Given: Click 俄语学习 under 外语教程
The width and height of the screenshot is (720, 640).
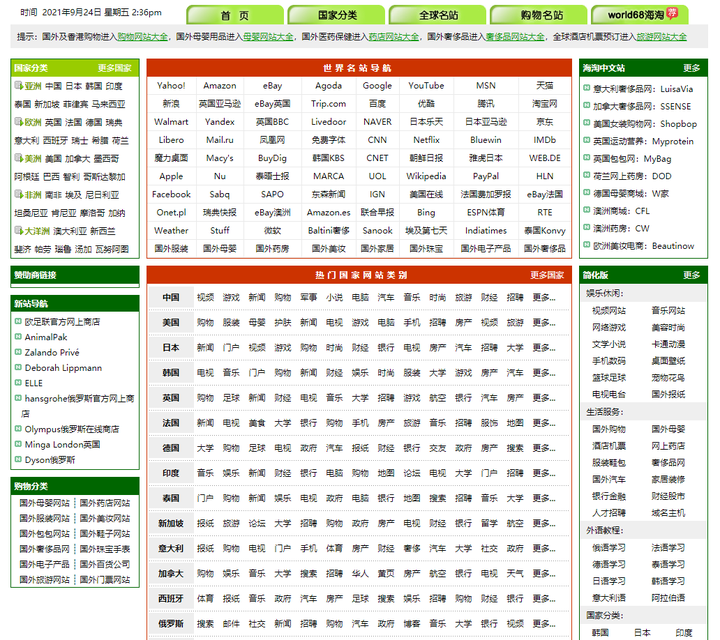Looking at the screenshot, I should click(x=609, y=548).
